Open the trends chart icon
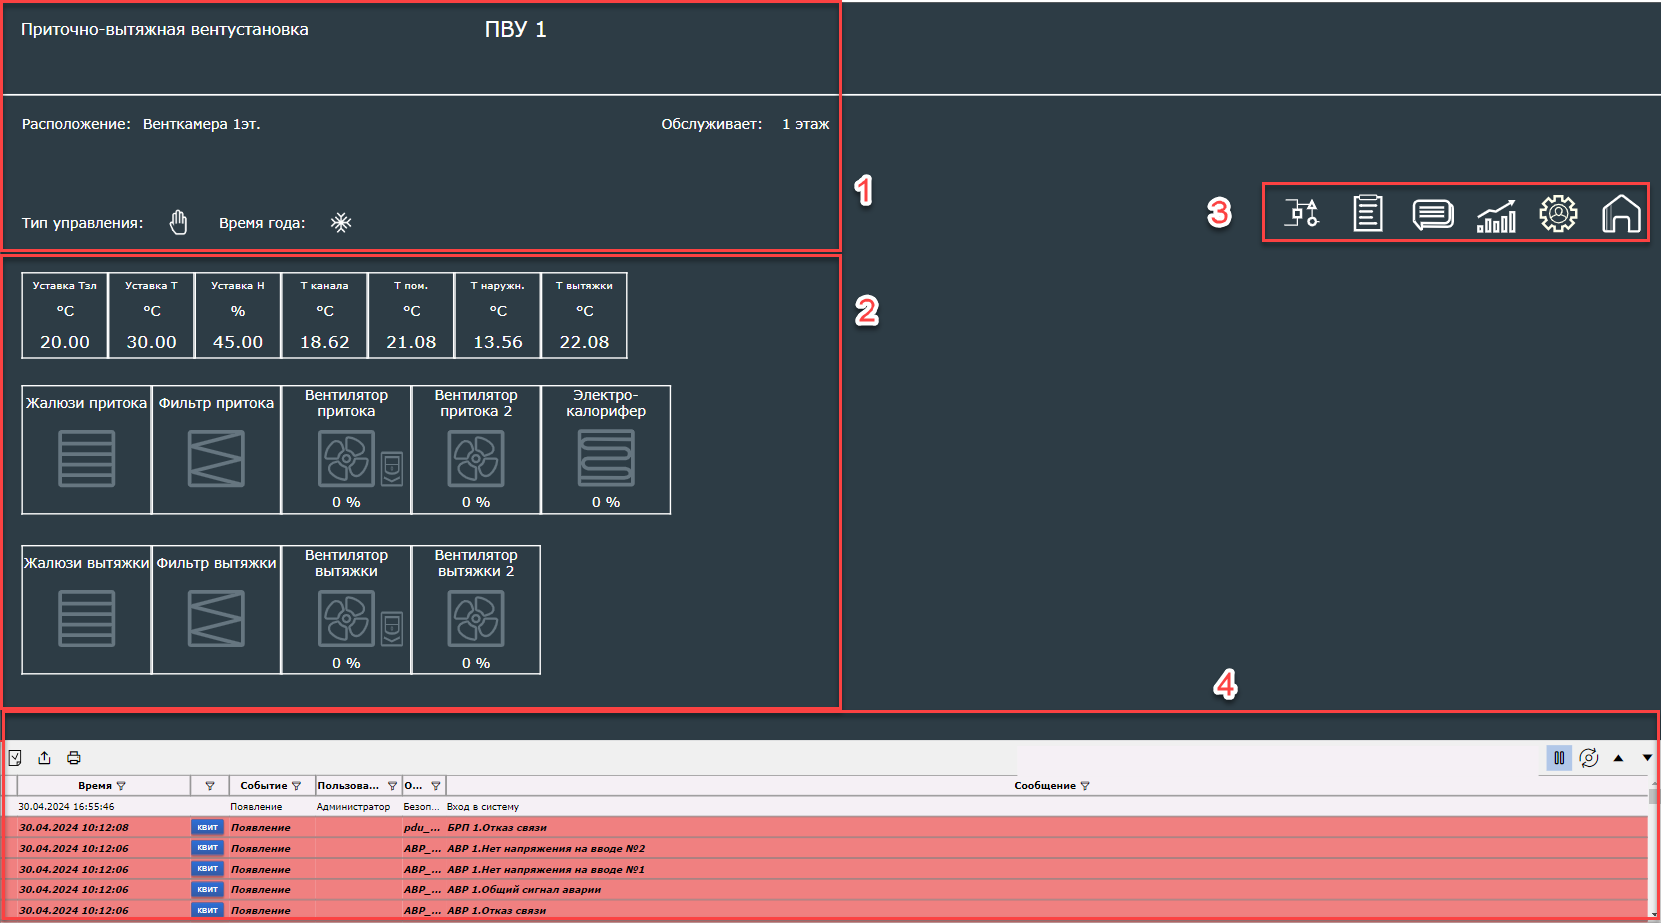 click(x=1496, y=214)
